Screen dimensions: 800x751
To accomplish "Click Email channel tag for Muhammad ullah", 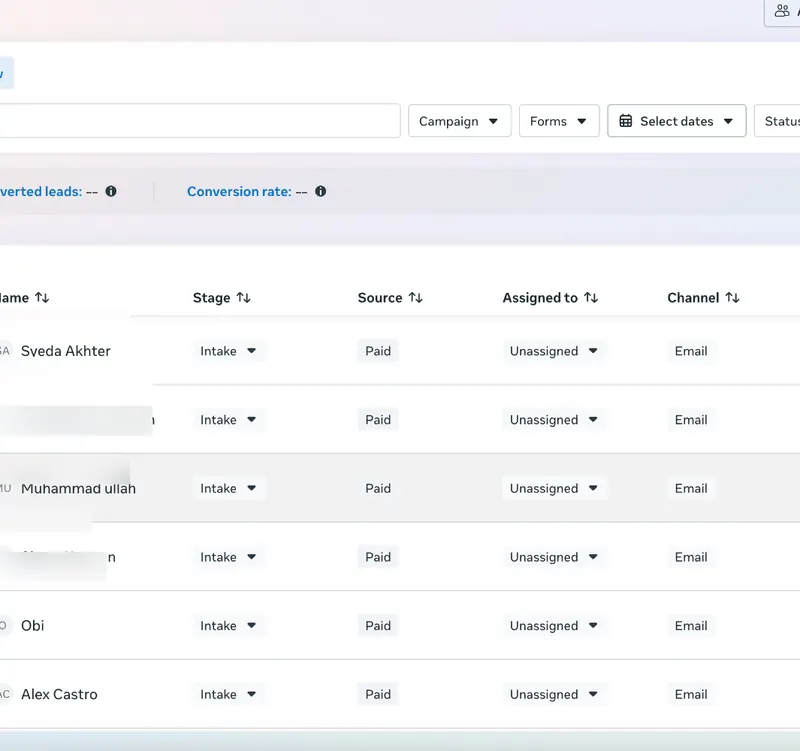I will pyautogui.click(x=691, y=488).
